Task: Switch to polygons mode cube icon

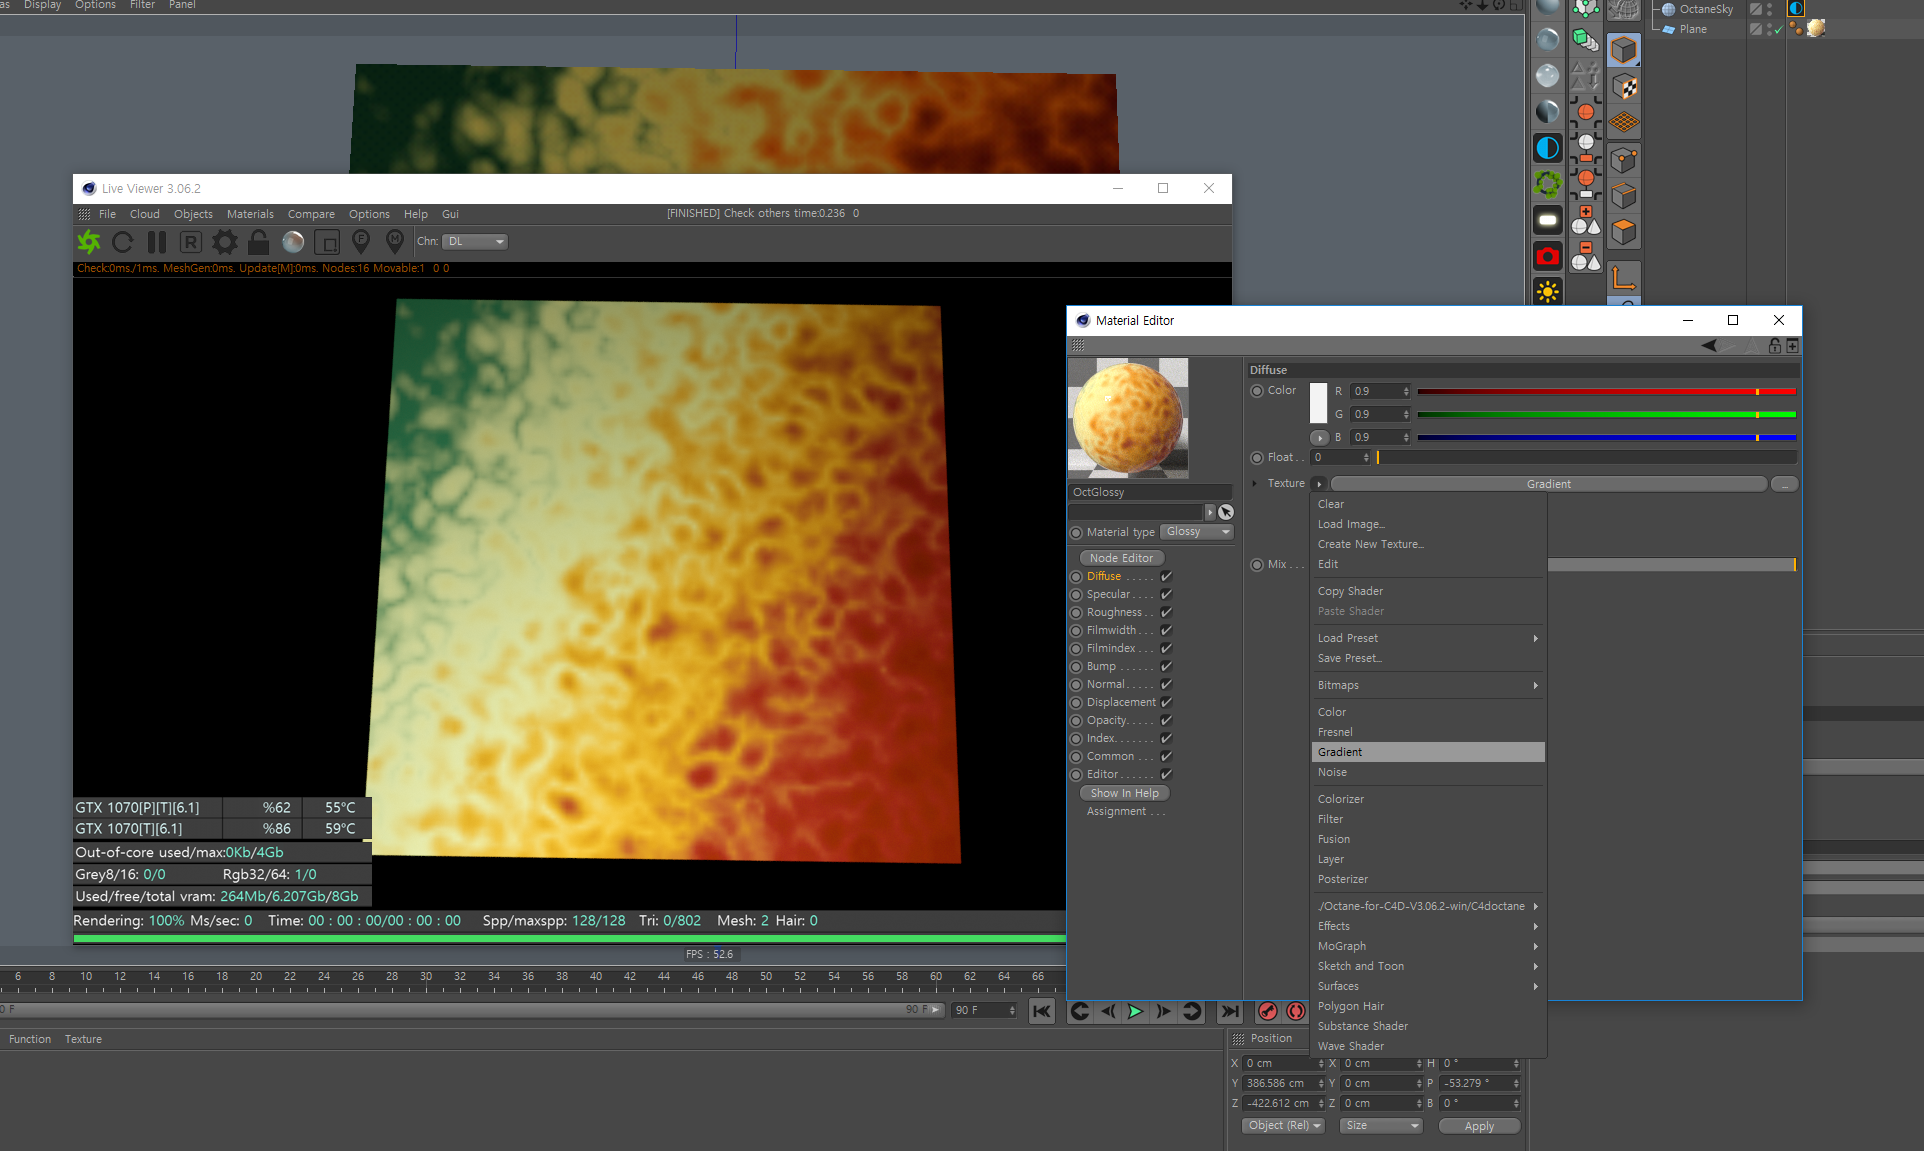Action: (1624, 232)
